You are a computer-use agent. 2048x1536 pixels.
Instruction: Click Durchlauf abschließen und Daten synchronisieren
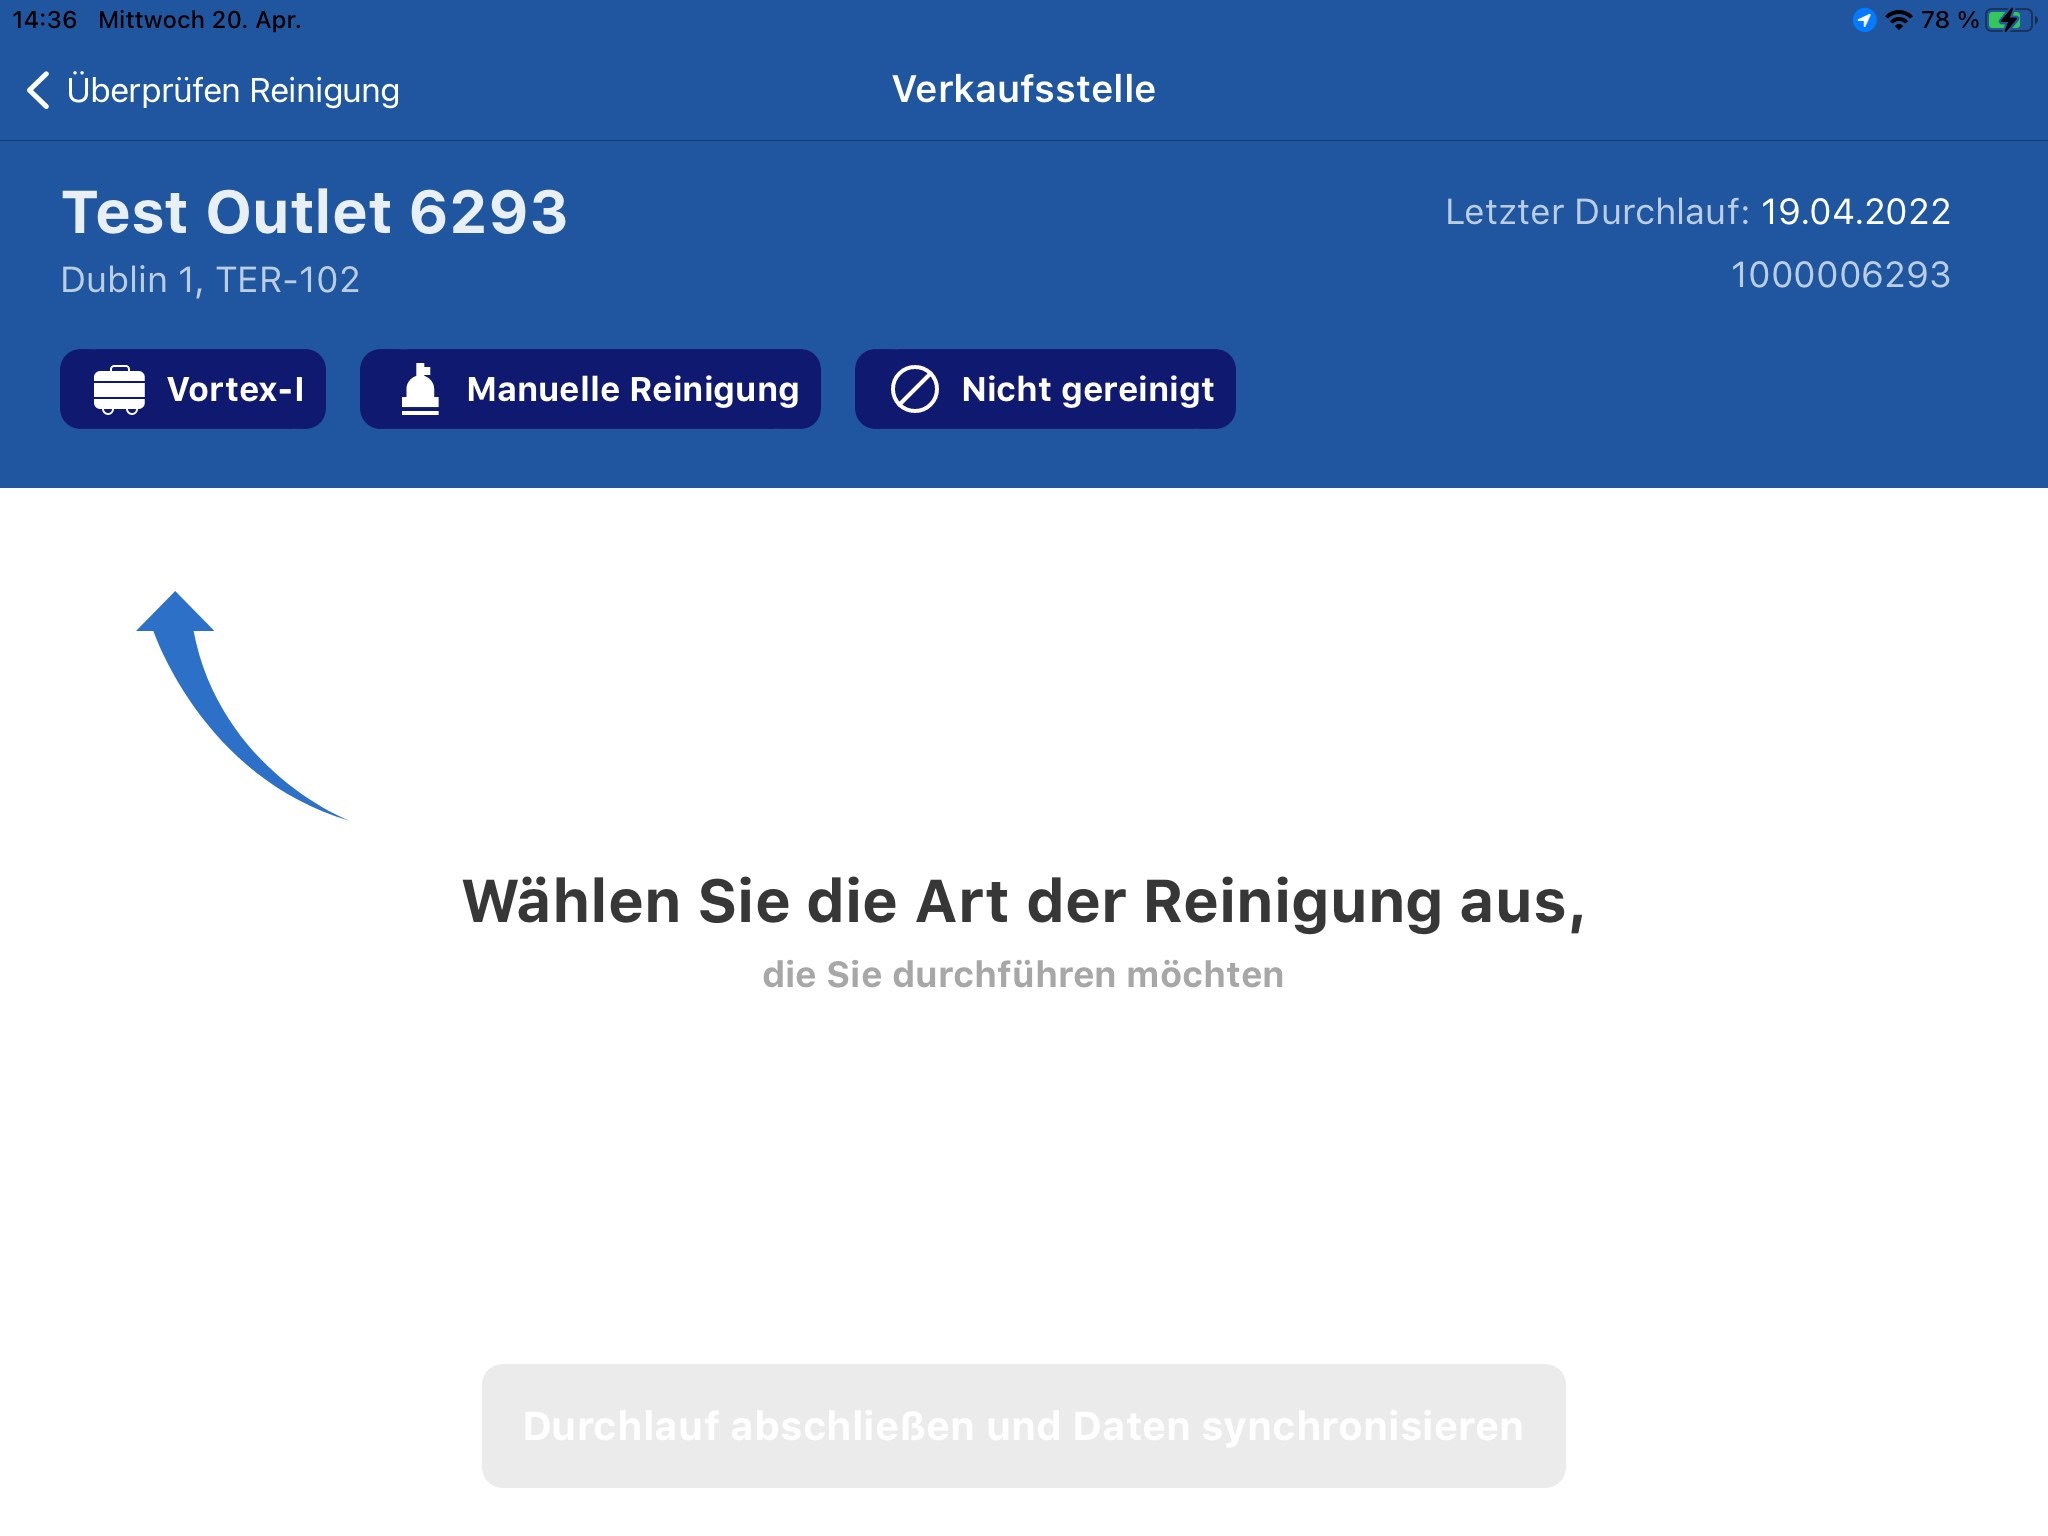(x=1023, y=1426)
